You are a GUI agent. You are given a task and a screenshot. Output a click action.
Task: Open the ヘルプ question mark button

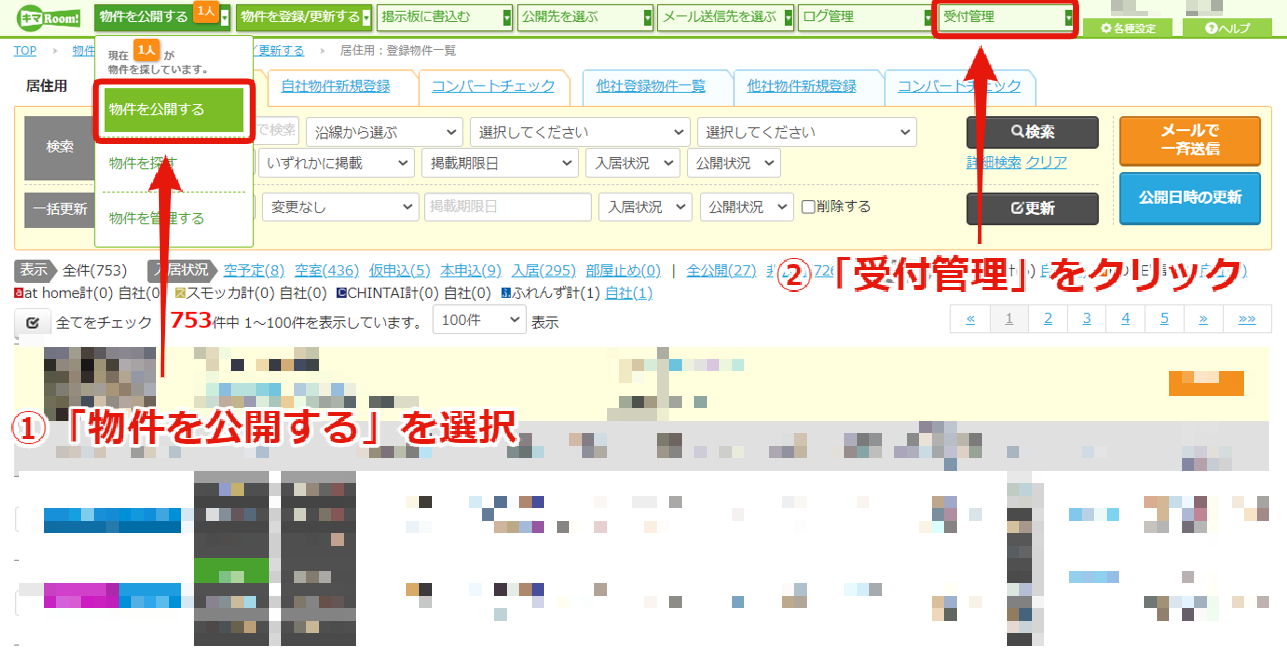pos(1228,28)
